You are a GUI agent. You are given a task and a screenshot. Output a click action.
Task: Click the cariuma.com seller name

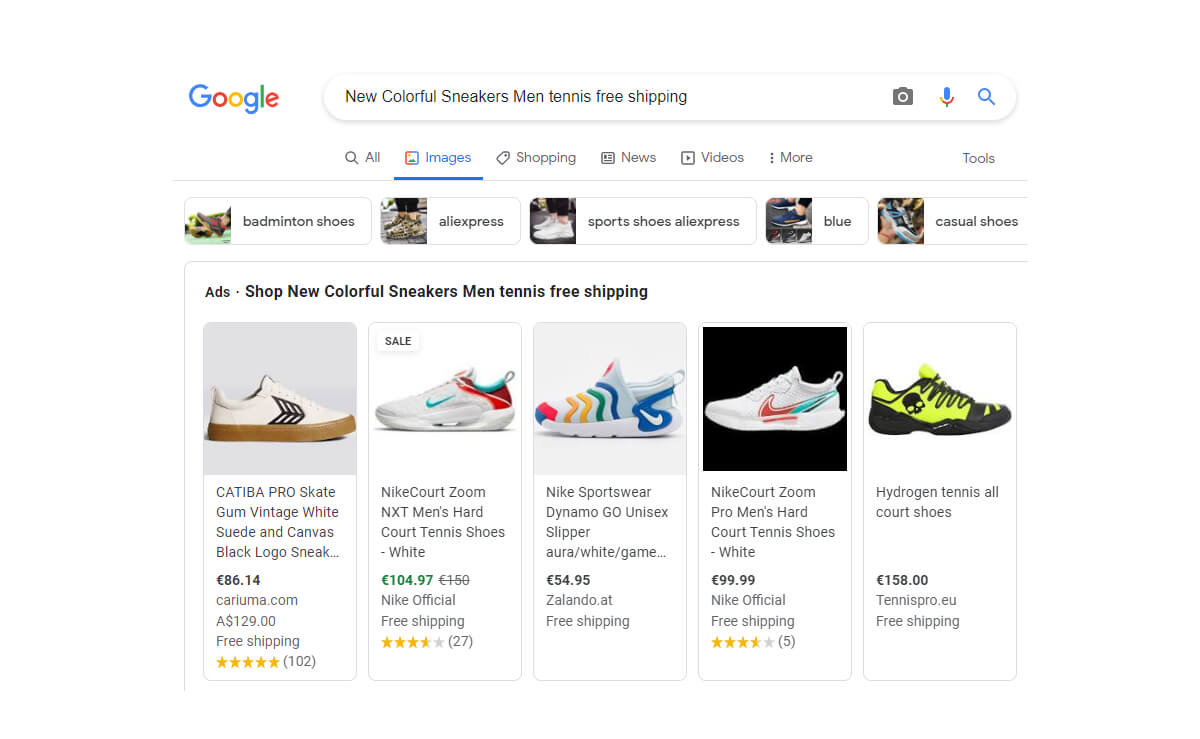257,600
